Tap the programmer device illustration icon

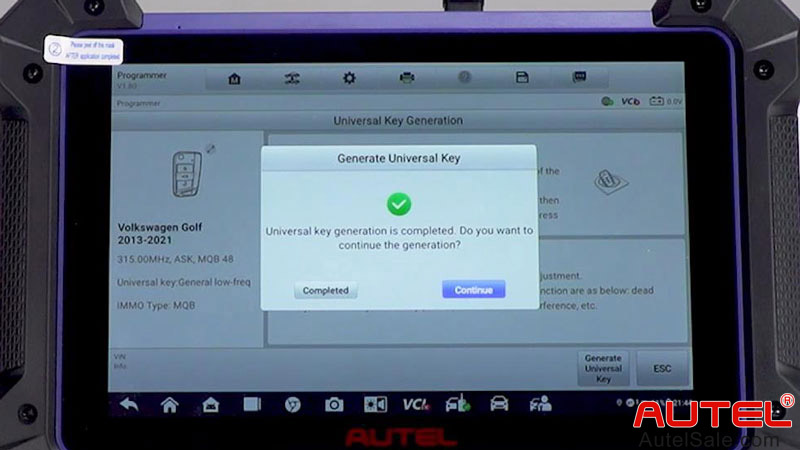pos(611,182)
